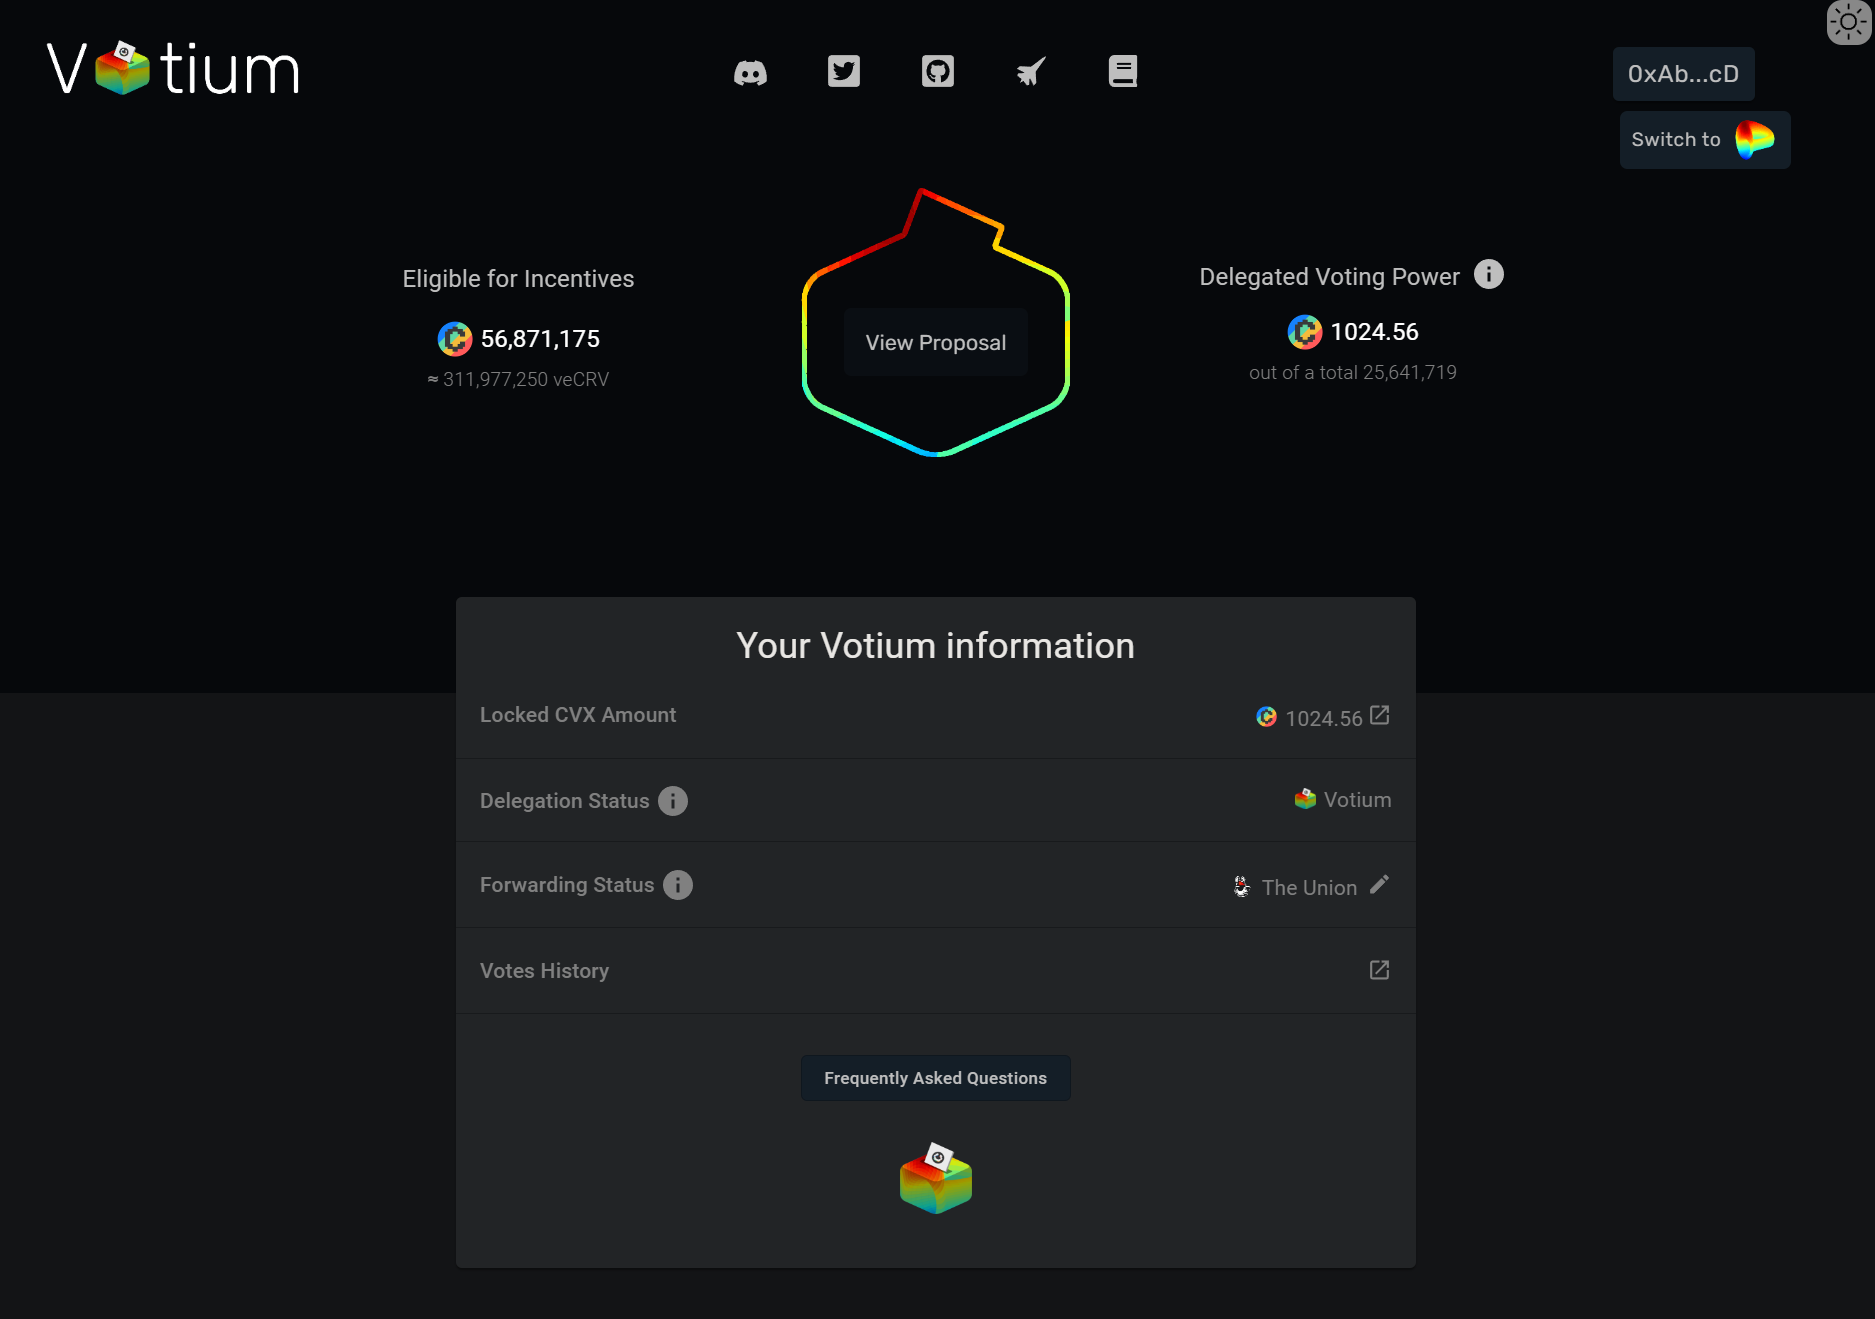Viewport: 1875px width, 1319px height.
Task: Toggle the light/dark theme sun icon
Action: (1848, 22)
